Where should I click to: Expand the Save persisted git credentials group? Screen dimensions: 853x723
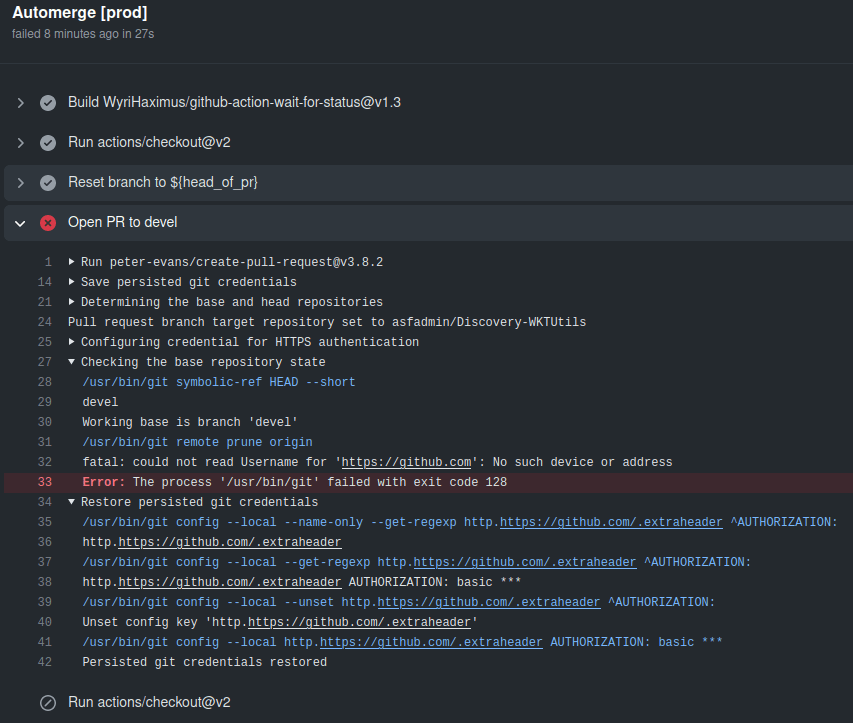(x=70, y=282)
